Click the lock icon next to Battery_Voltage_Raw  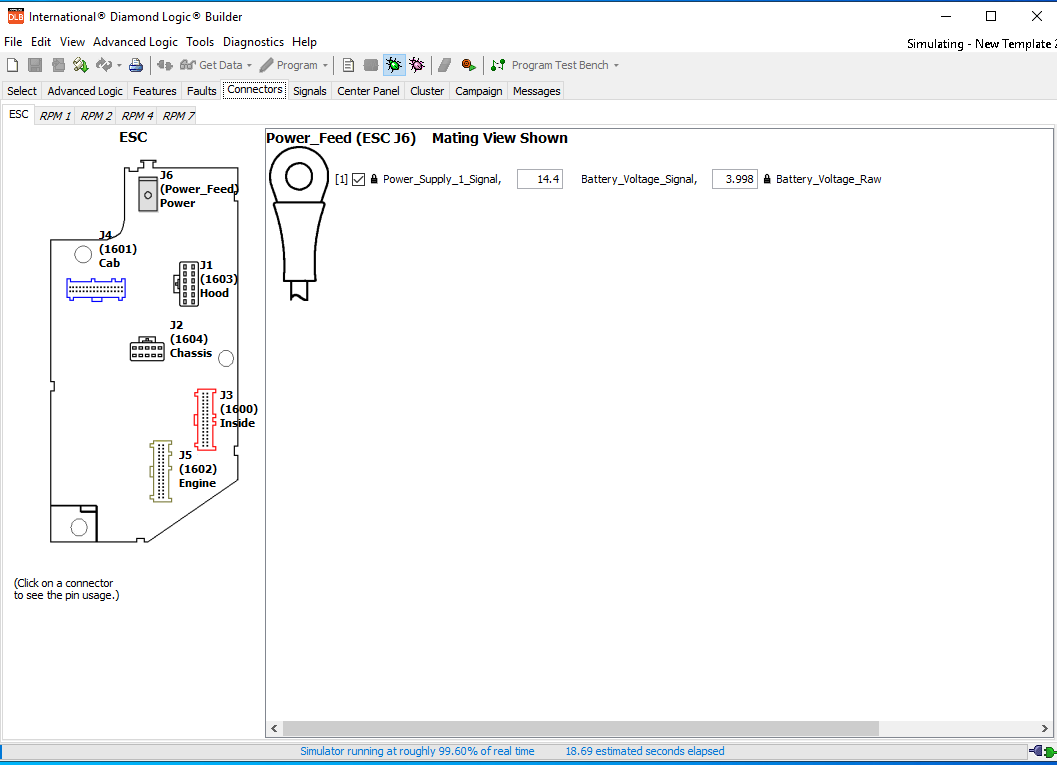pyautogui.click(x=766, y=179)
